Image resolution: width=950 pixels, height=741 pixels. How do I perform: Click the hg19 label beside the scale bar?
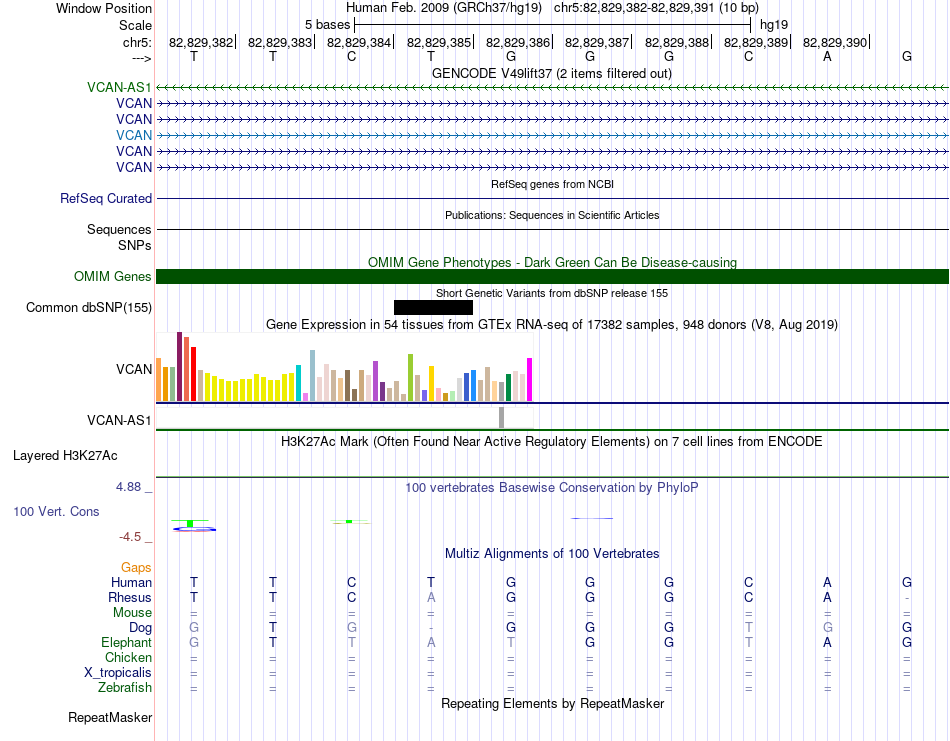[x=774, y=25]
